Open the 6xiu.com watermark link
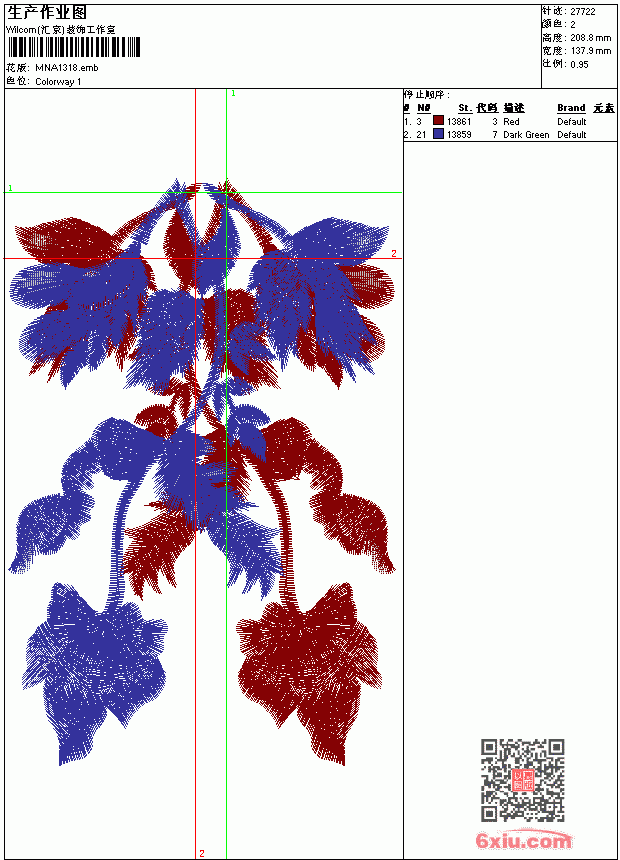This screenshot has width=620, height=860. [x=523, y=840]
